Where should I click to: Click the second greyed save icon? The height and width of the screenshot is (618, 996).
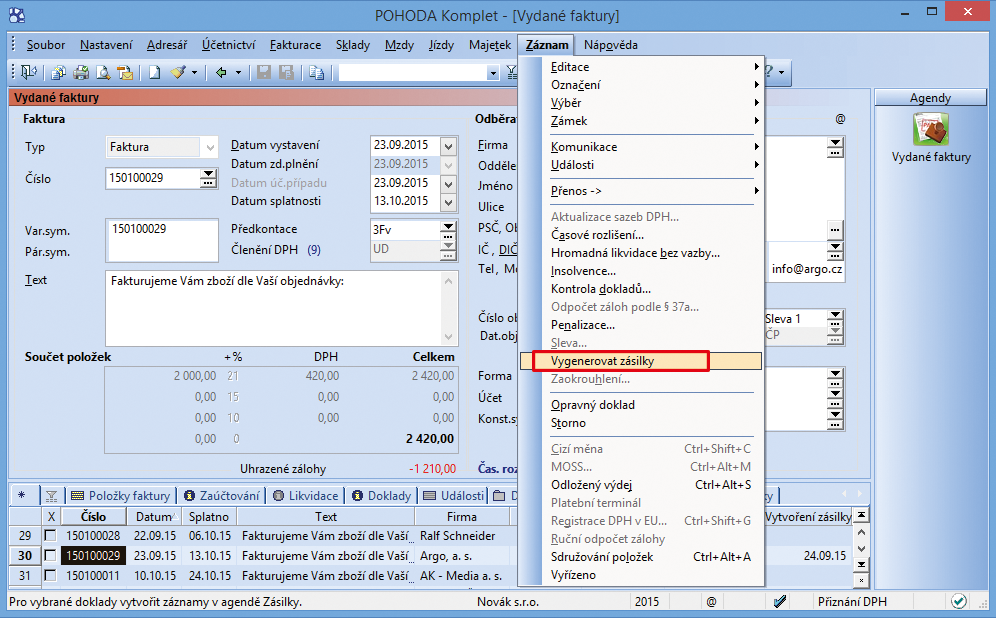pos(286,72)
